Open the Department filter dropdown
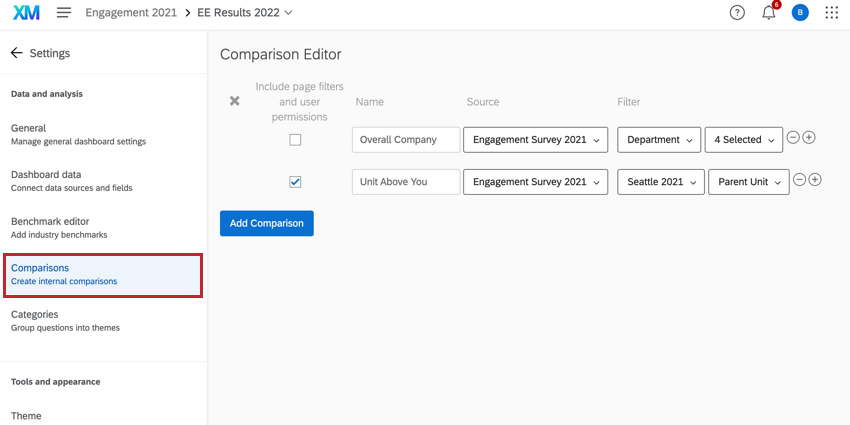Screen dimensions: 850x425 pyautogui.click(x=658, y=140)
